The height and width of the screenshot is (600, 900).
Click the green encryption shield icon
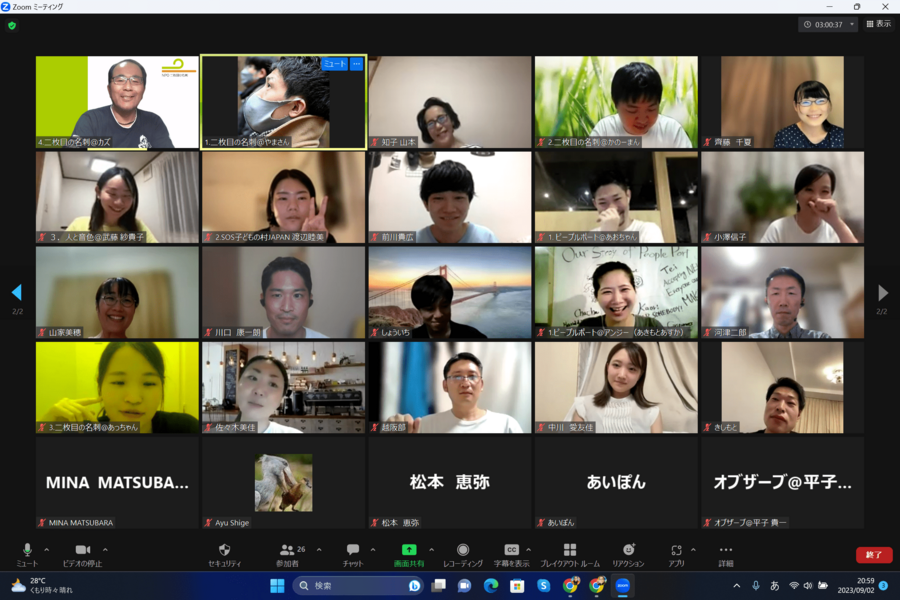click(x=12, y=25)
